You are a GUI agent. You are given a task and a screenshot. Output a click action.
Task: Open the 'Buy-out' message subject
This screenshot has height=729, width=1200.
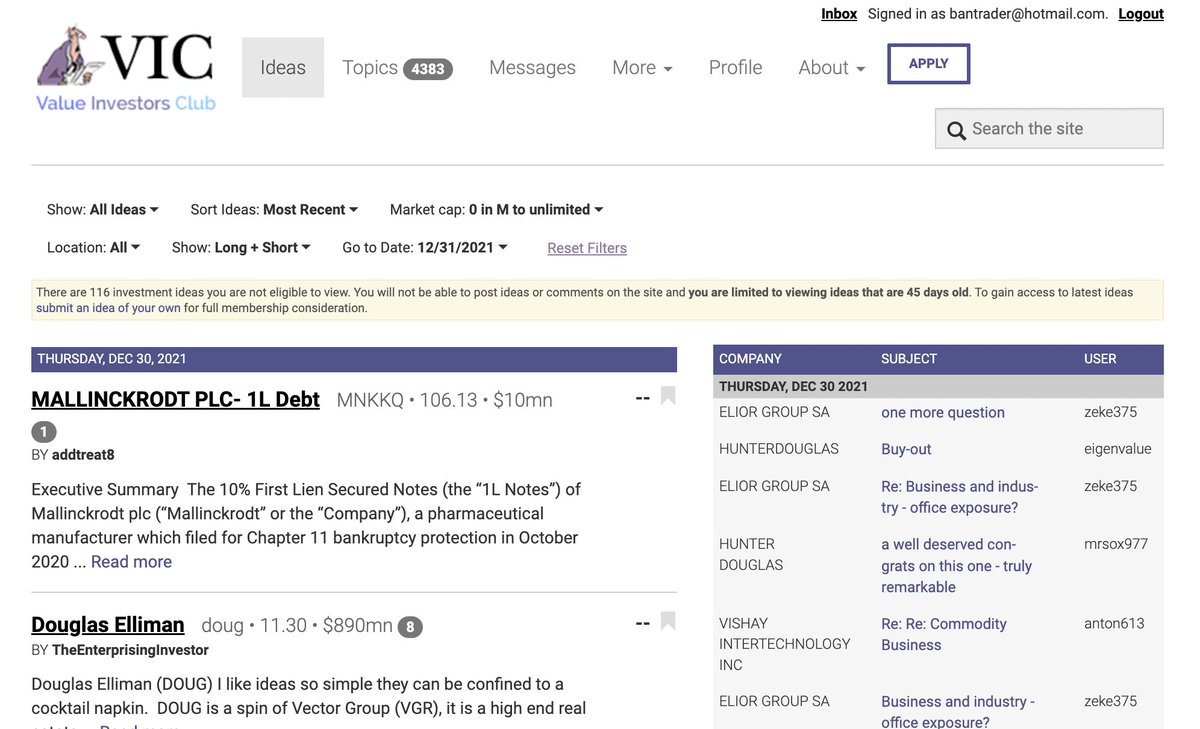pos(906,449)
